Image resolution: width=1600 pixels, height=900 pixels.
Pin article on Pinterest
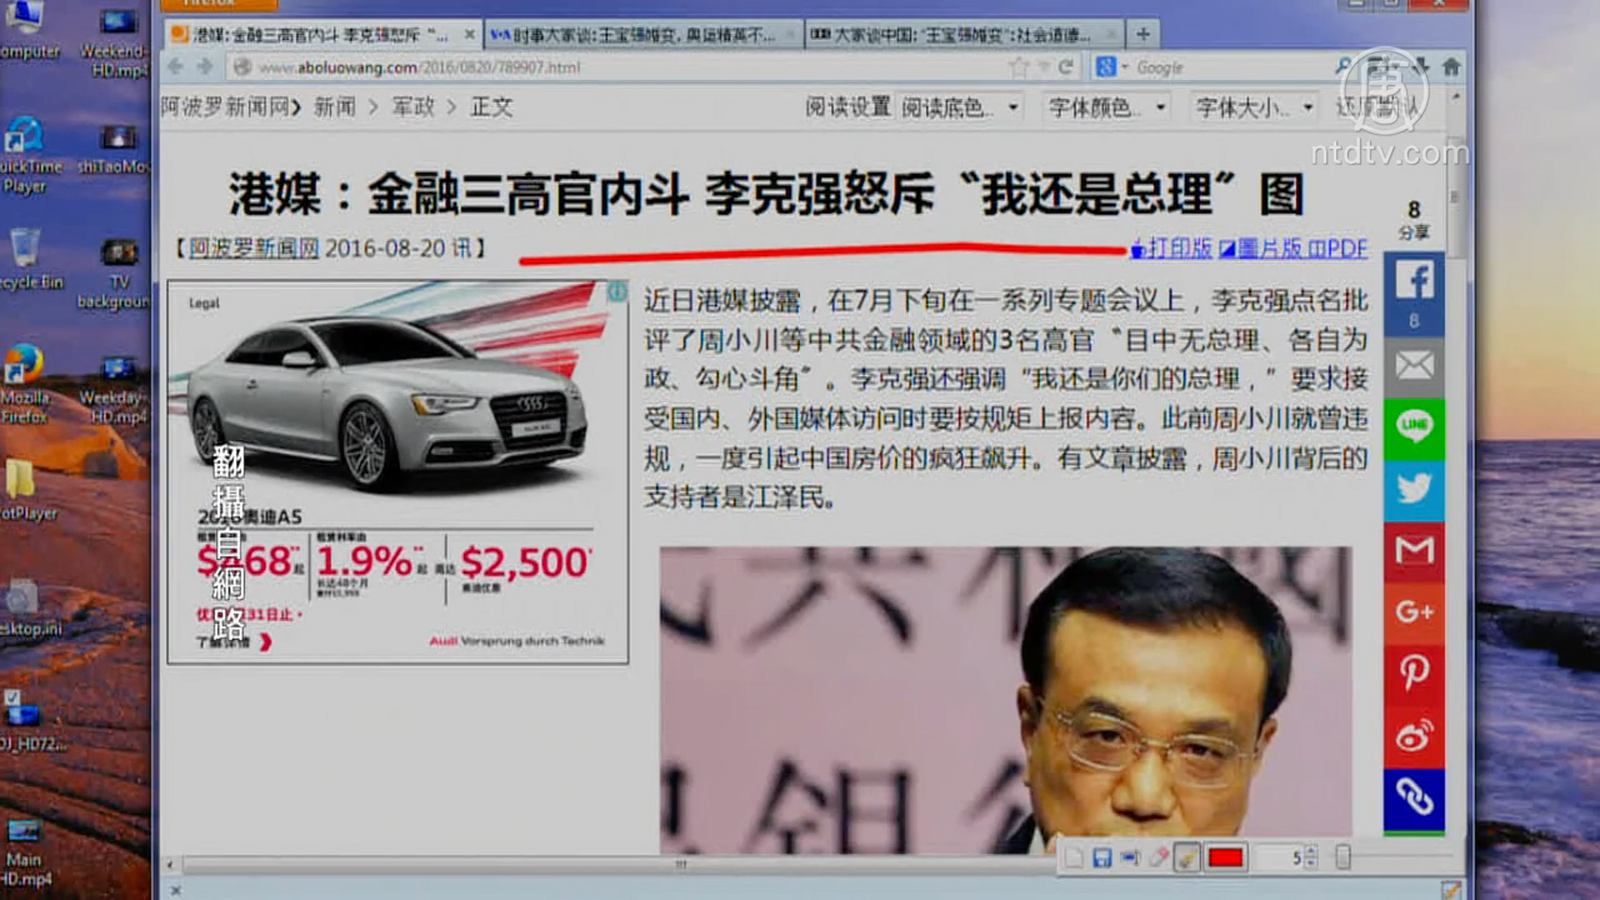coord(1413,672)
